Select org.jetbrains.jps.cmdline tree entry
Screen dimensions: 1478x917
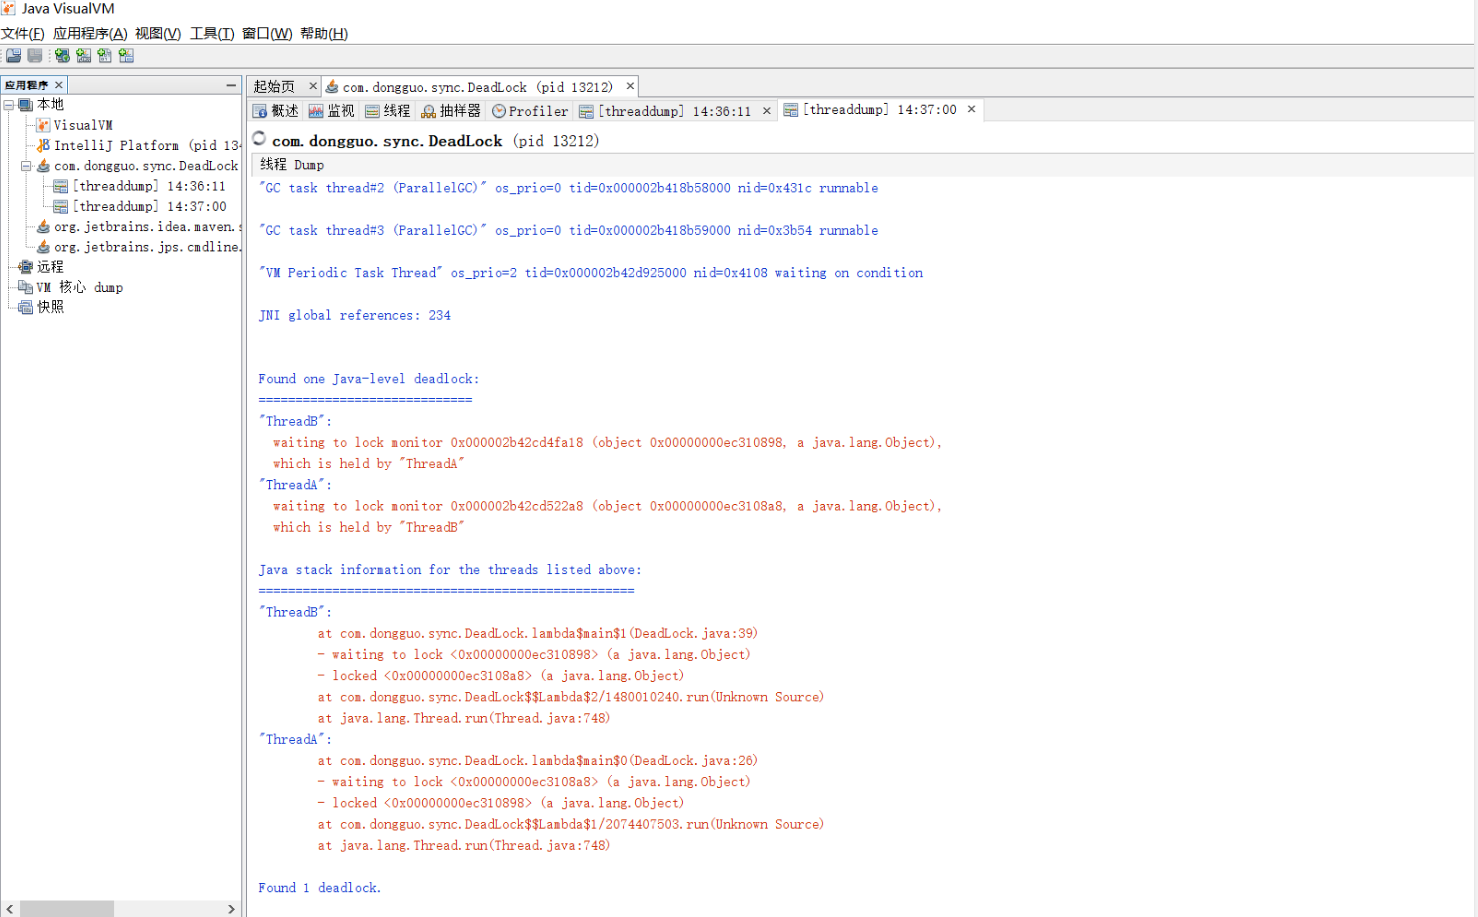pyautogui.click(x=147, y=247)
